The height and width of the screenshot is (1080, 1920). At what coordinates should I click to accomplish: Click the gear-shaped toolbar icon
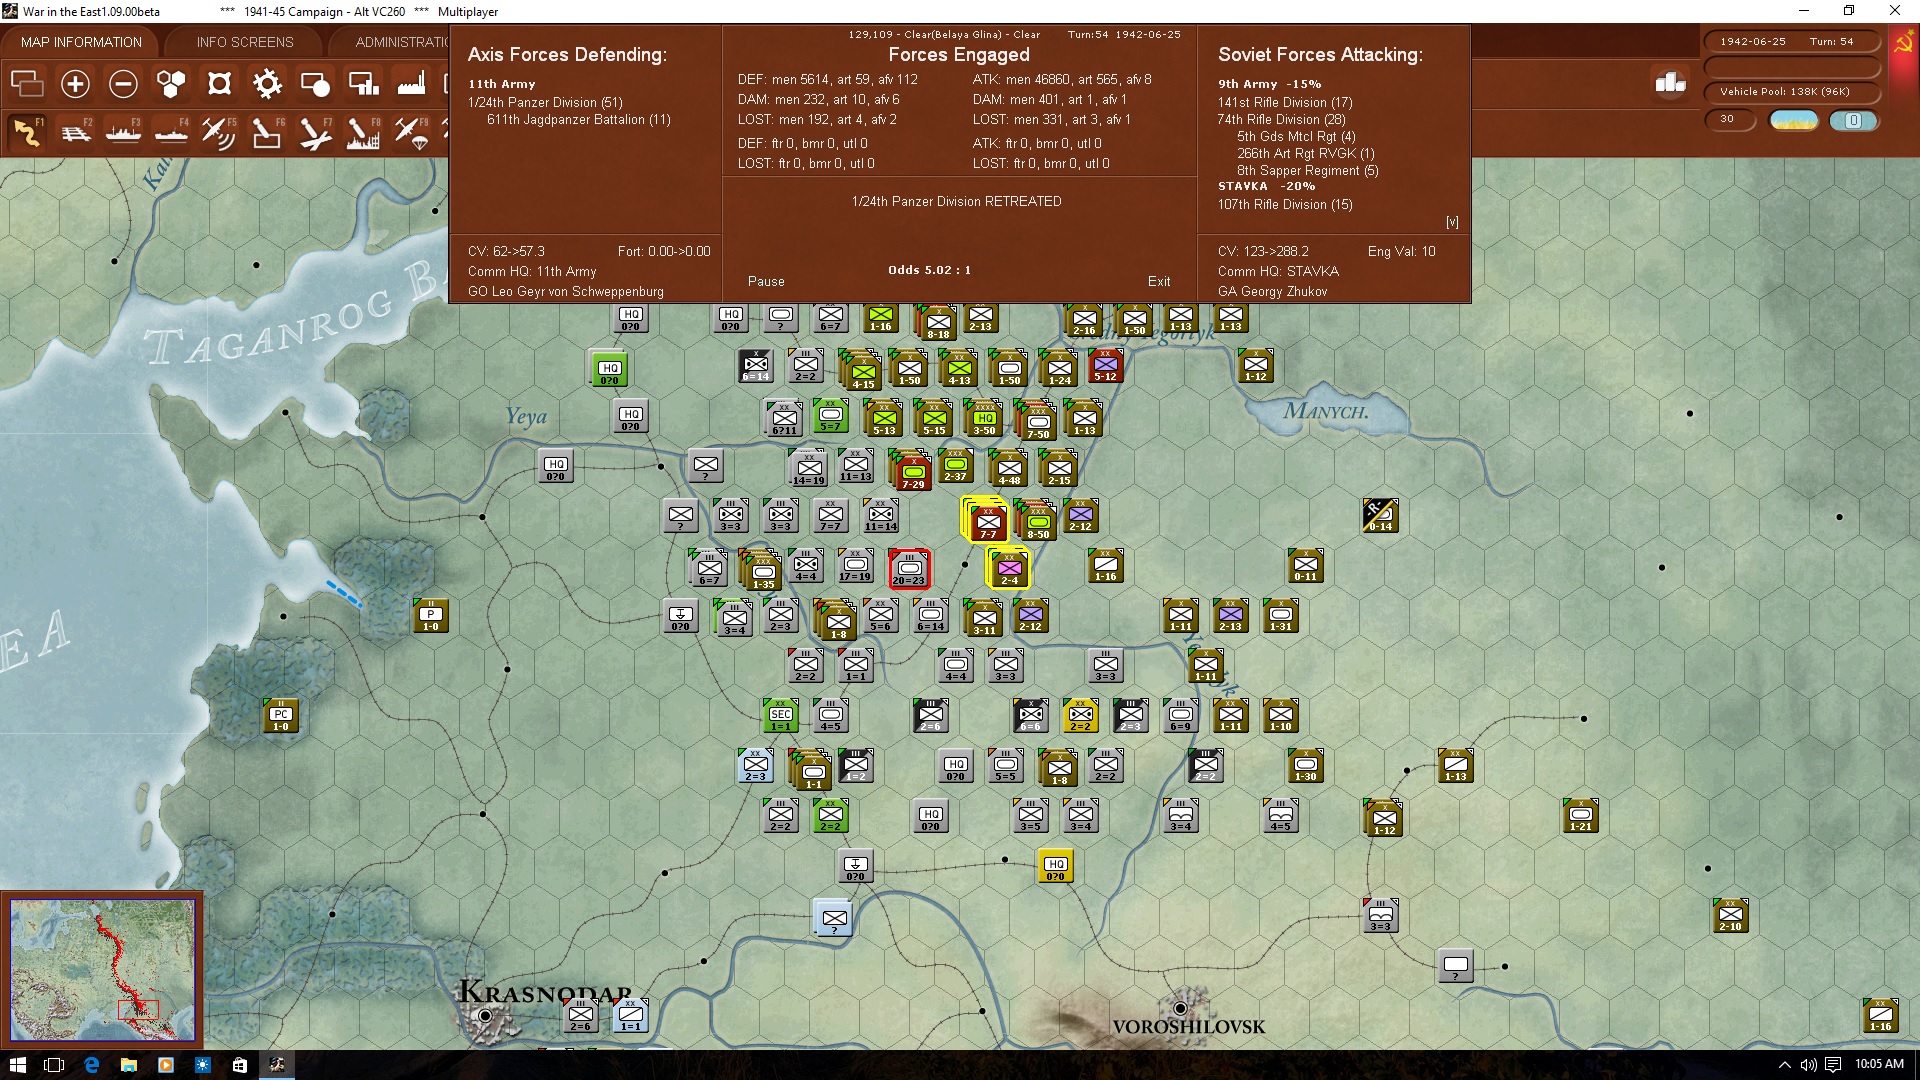[x=267, y=84]
